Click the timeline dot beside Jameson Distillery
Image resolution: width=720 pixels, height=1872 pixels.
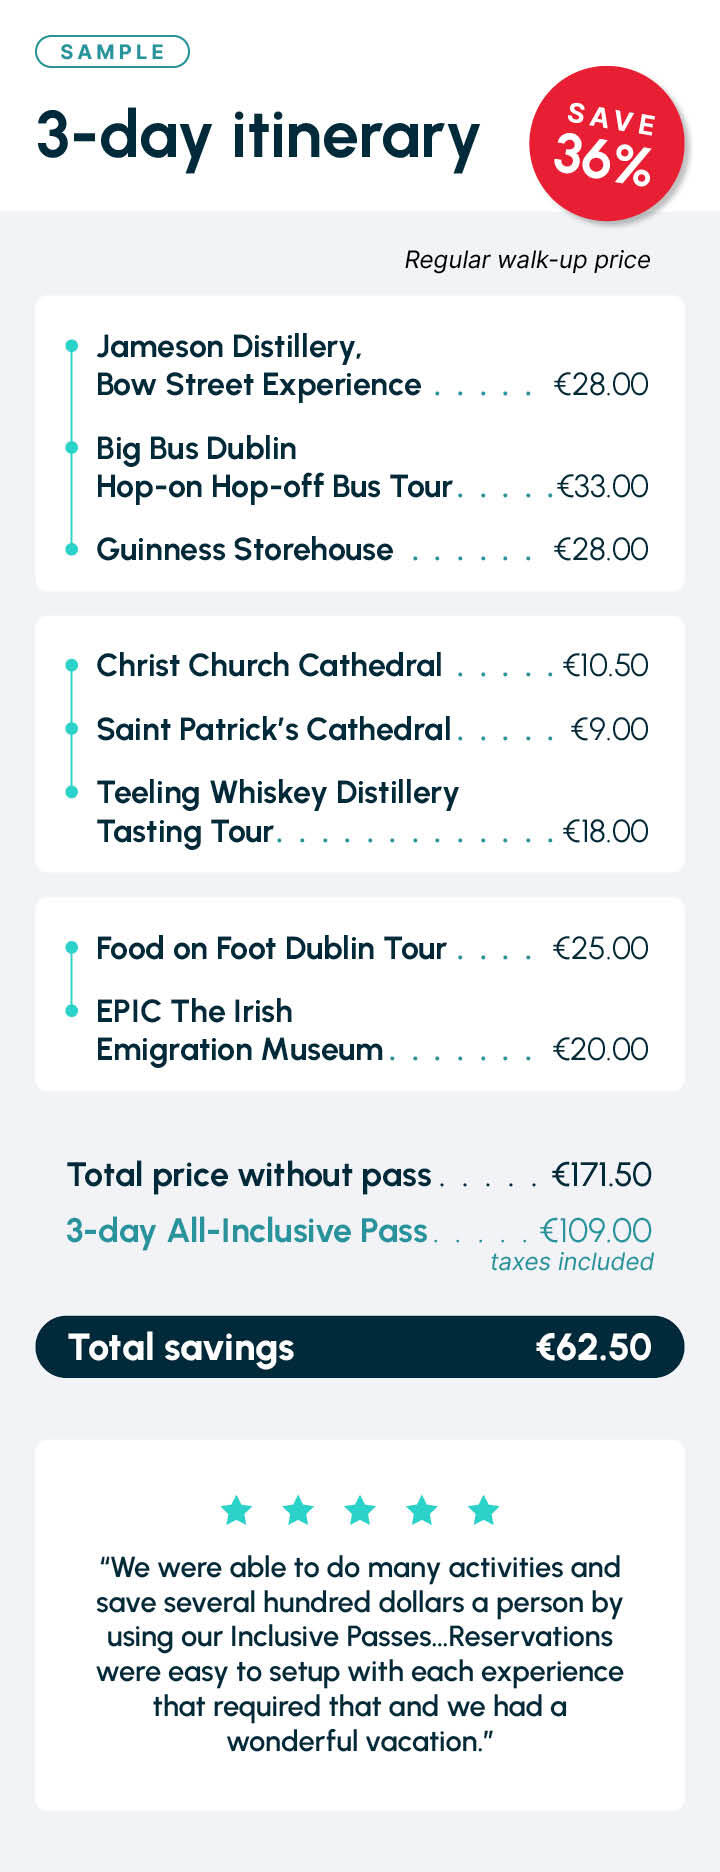(71, 346)
